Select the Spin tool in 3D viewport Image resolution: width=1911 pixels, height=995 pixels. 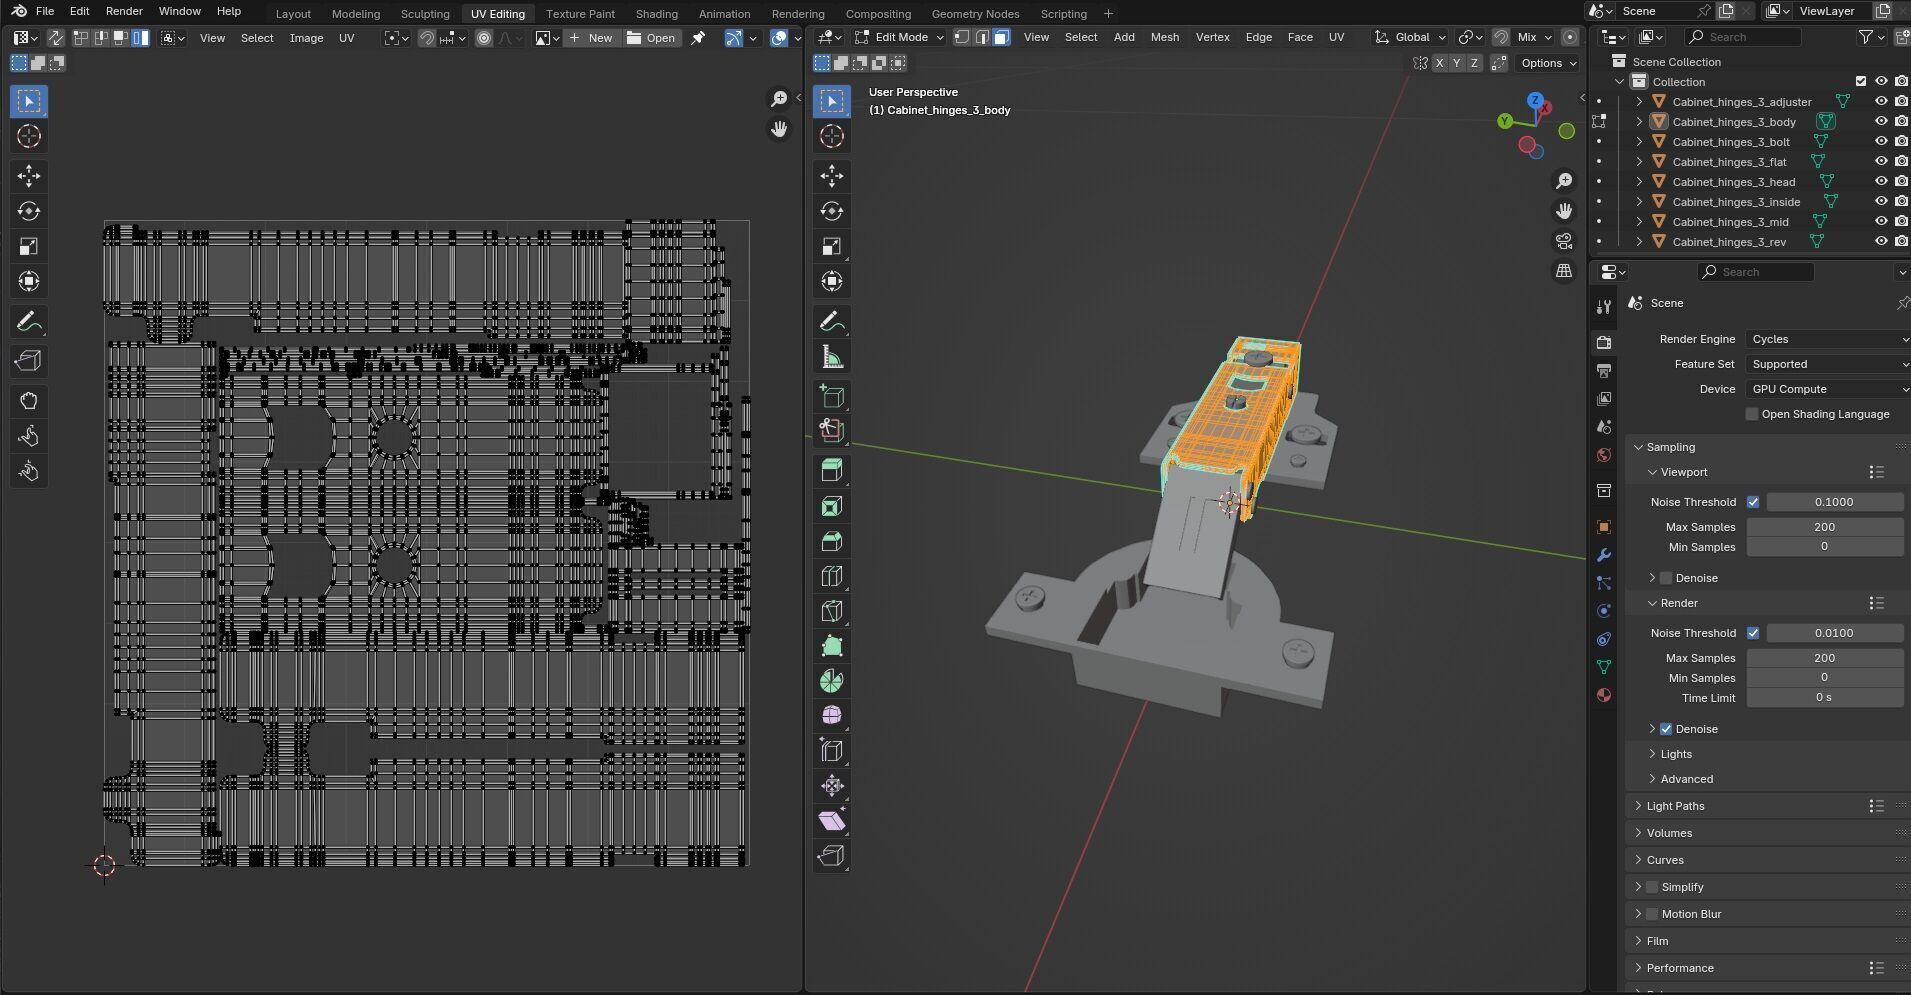[831, 681]
